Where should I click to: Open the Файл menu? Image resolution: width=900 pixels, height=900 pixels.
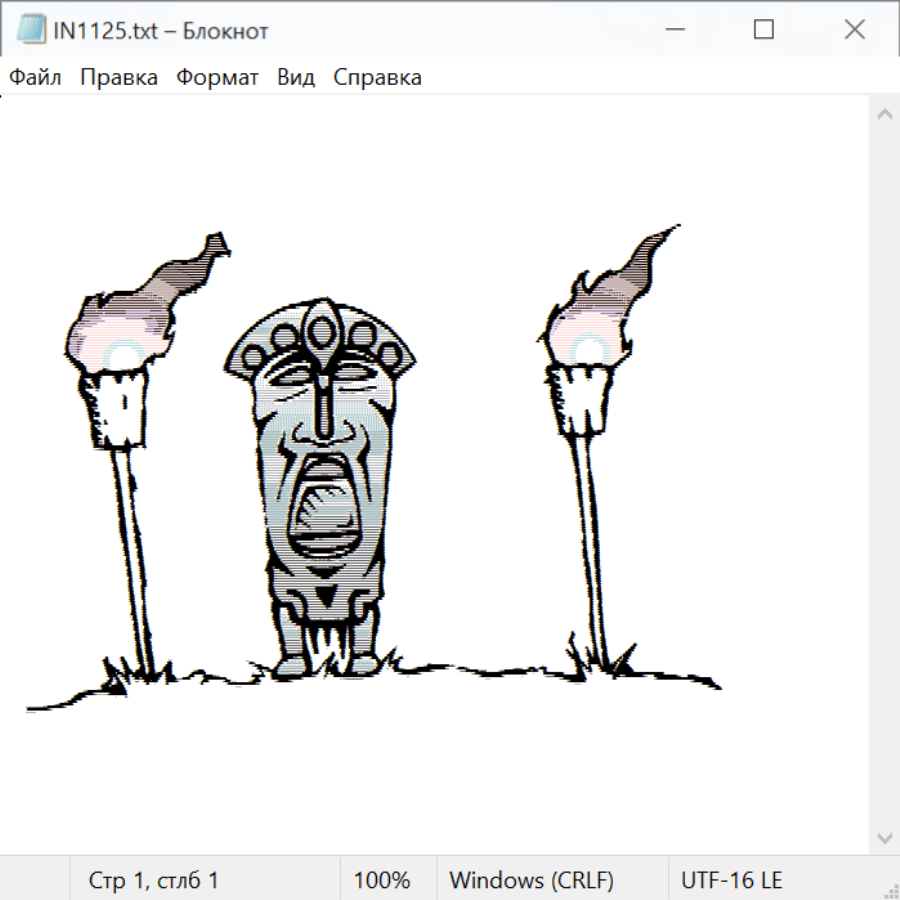(x=35, y=77)
